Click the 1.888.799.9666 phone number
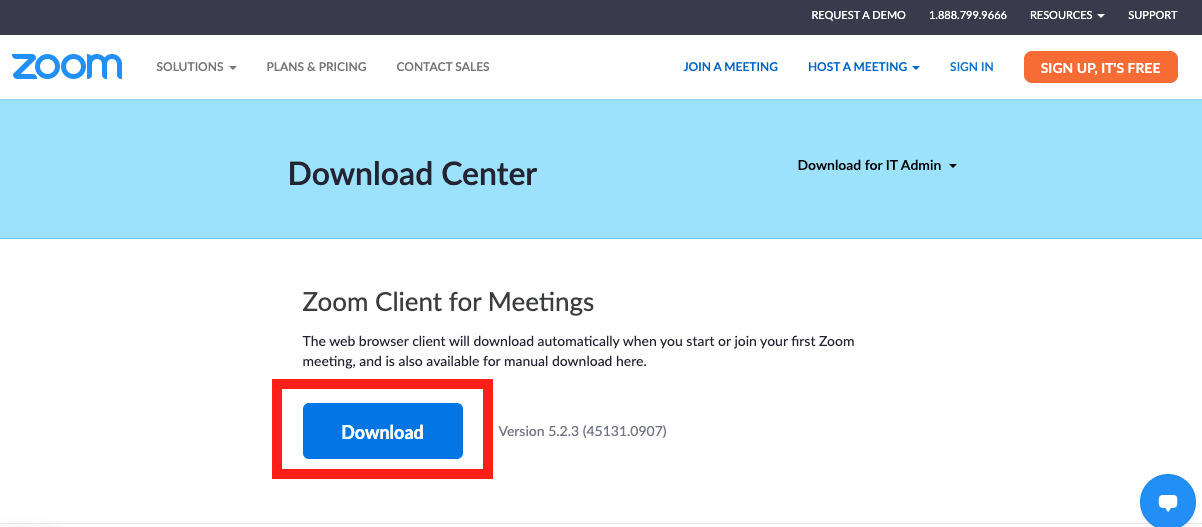 pyautogui.click(x=967, y=15)
